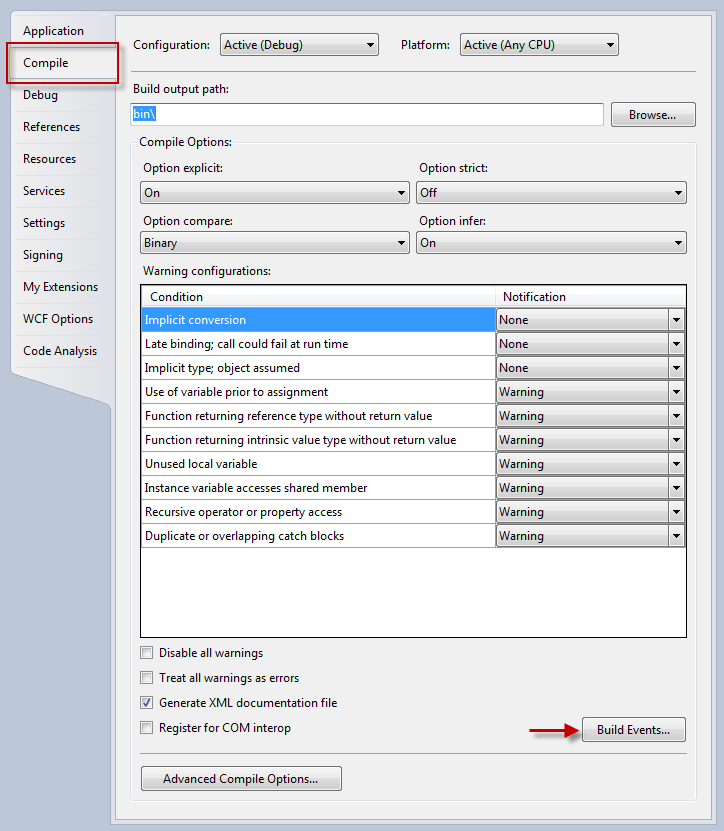The height and width of the screenshot is (831, 724).
Task: Click the Build Events button
Action: pyautogui.click(x=633, y=730)
